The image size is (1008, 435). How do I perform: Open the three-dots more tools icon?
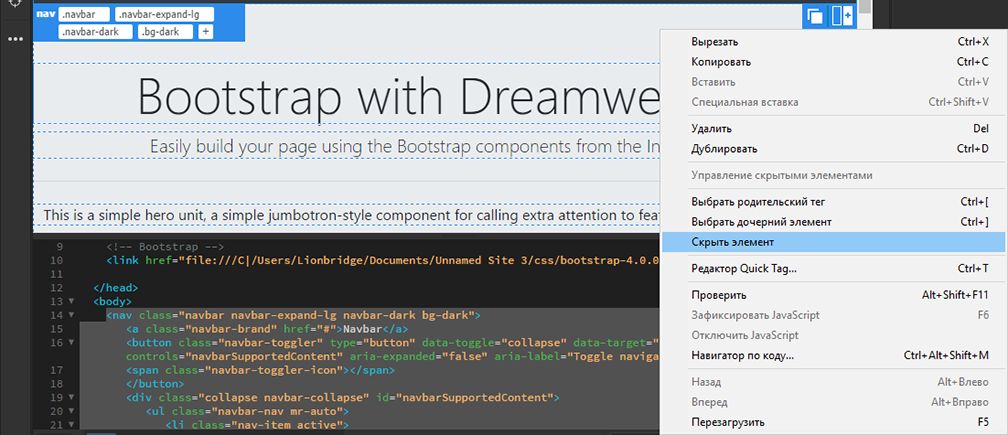click(x=15, y=39)
